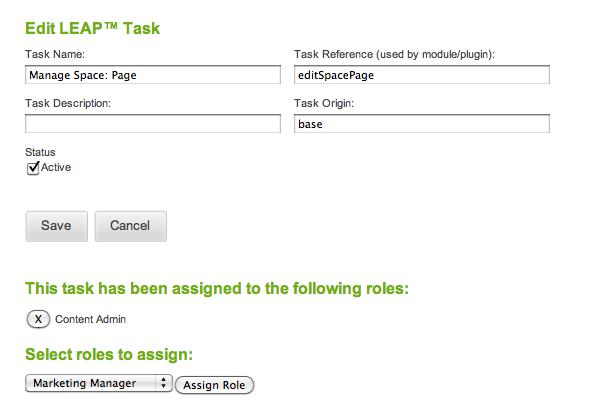Open the Marketing Manager role dropdown
591x413 pixels.
[99, 383]
